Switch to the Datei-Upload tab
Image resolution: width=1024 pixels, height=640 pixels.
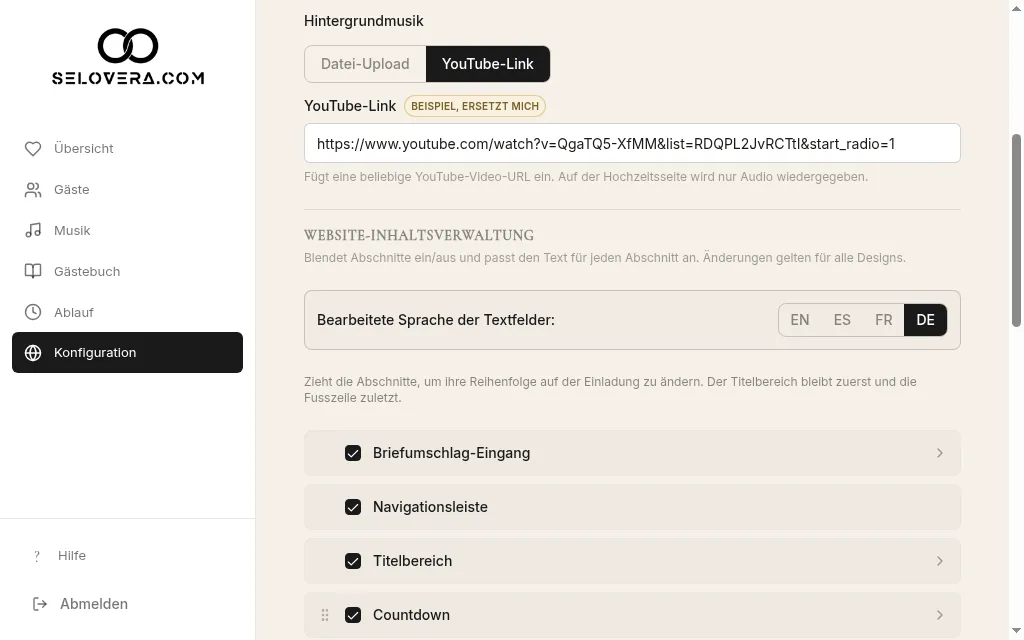[x=365, y=64]
